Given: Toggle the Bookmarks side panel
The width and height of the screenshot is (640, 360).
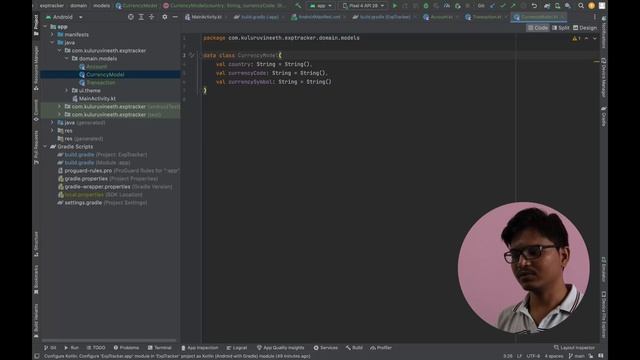Looking at the screenshot, I should tap(36, 280).
